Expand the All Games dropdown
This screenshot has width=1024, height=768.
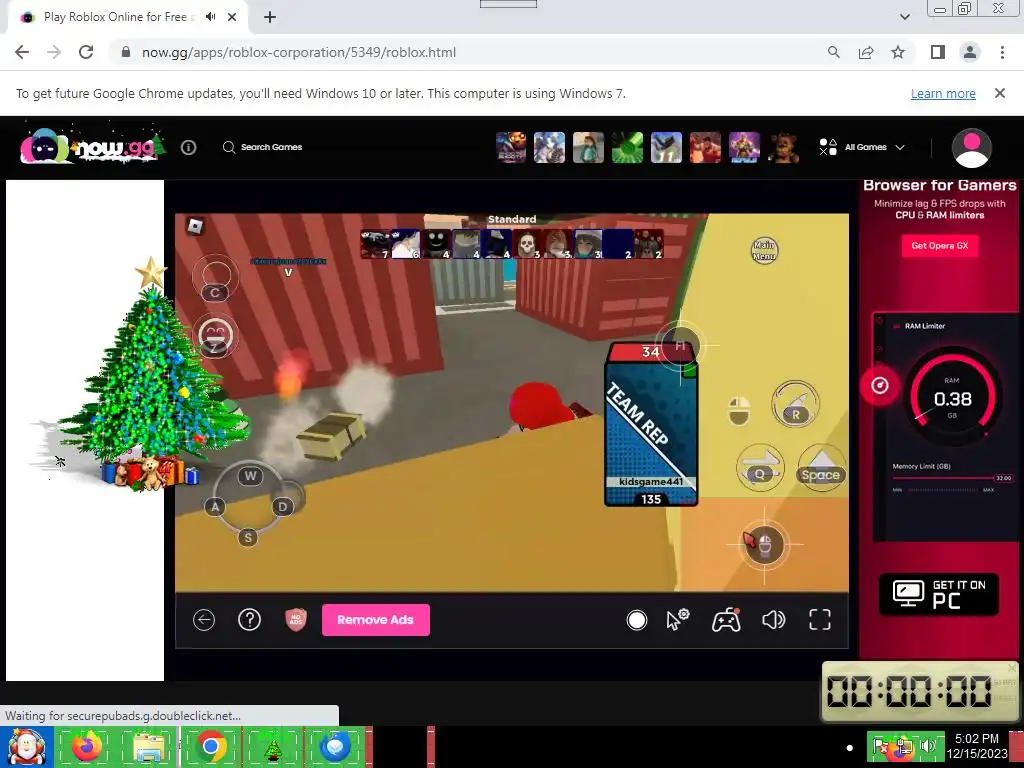pyautogui.click(x=862, y=147)
